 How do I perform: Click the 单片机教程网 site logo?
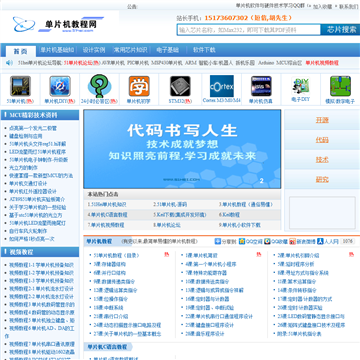(59, 24)
